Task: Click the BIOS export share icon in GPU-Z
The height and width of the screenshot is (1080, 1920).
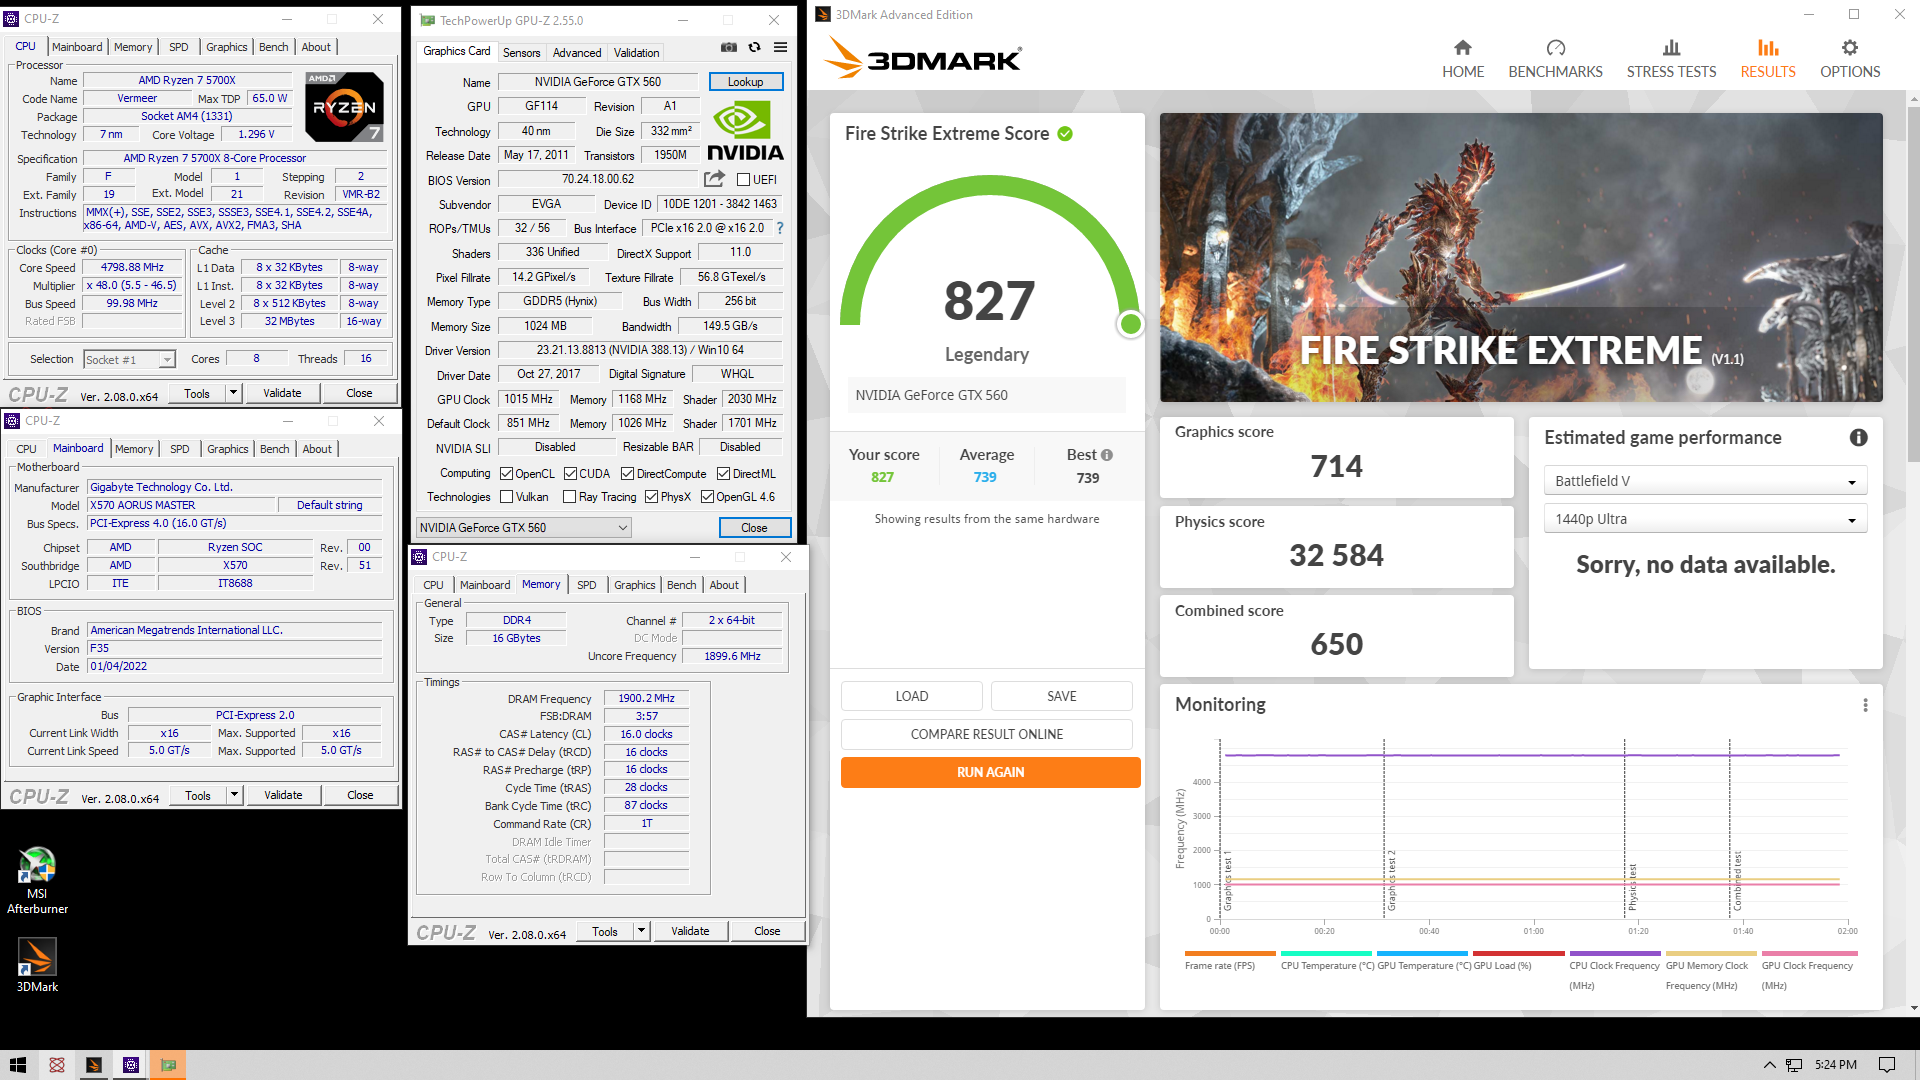Action: tap(714, 179)
